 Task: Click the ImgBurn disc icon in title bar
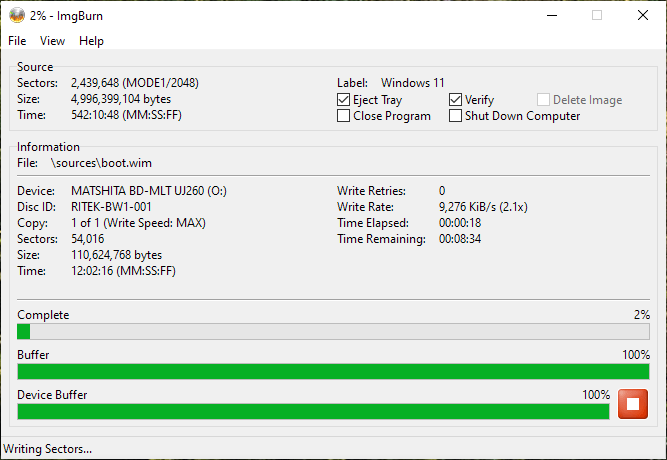[16, 15]
